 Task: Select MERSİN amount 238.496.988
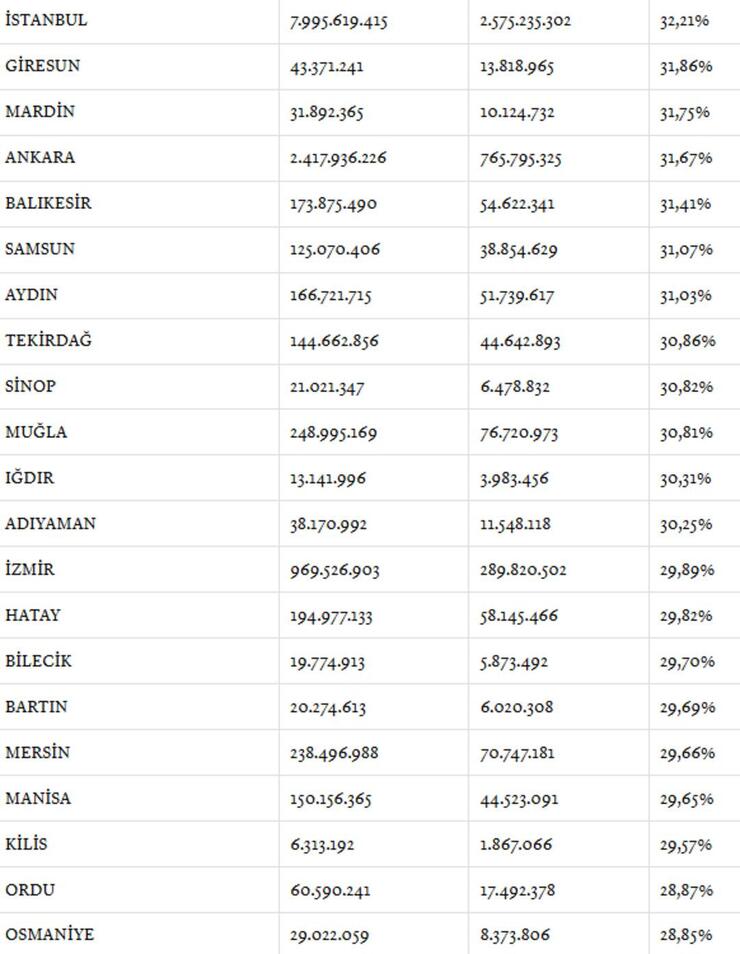coord(334,754)
